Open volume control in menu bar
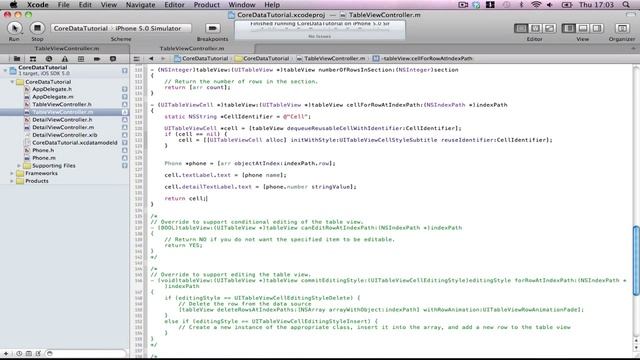 550,5
